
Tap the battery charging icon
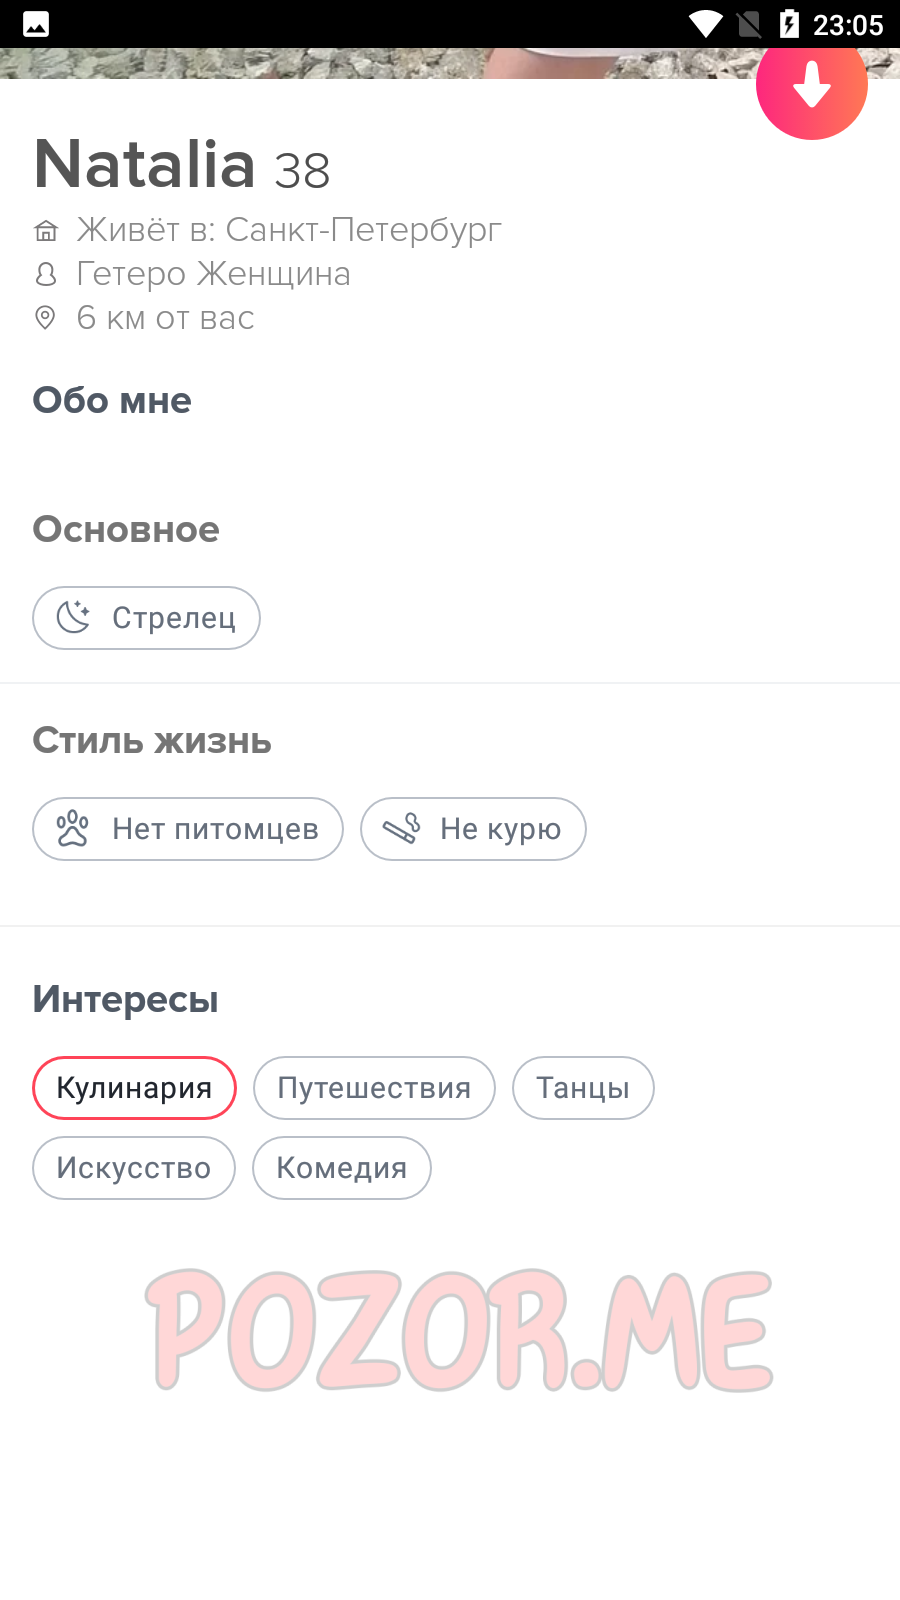(x=789, y=24)
